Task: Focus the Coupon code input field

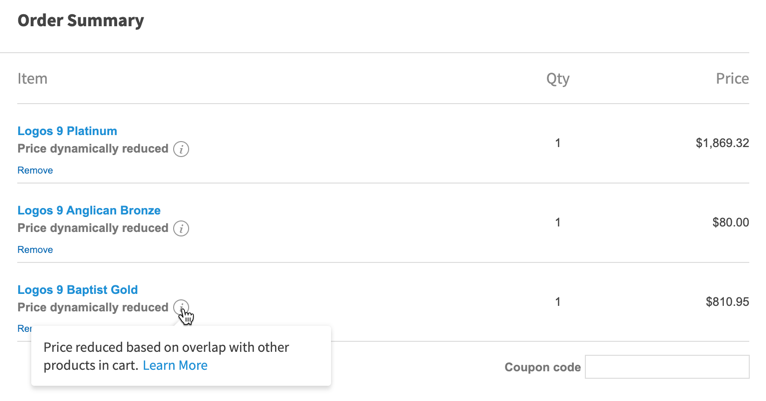Action: pyautogui.click(x=667, y=367)
